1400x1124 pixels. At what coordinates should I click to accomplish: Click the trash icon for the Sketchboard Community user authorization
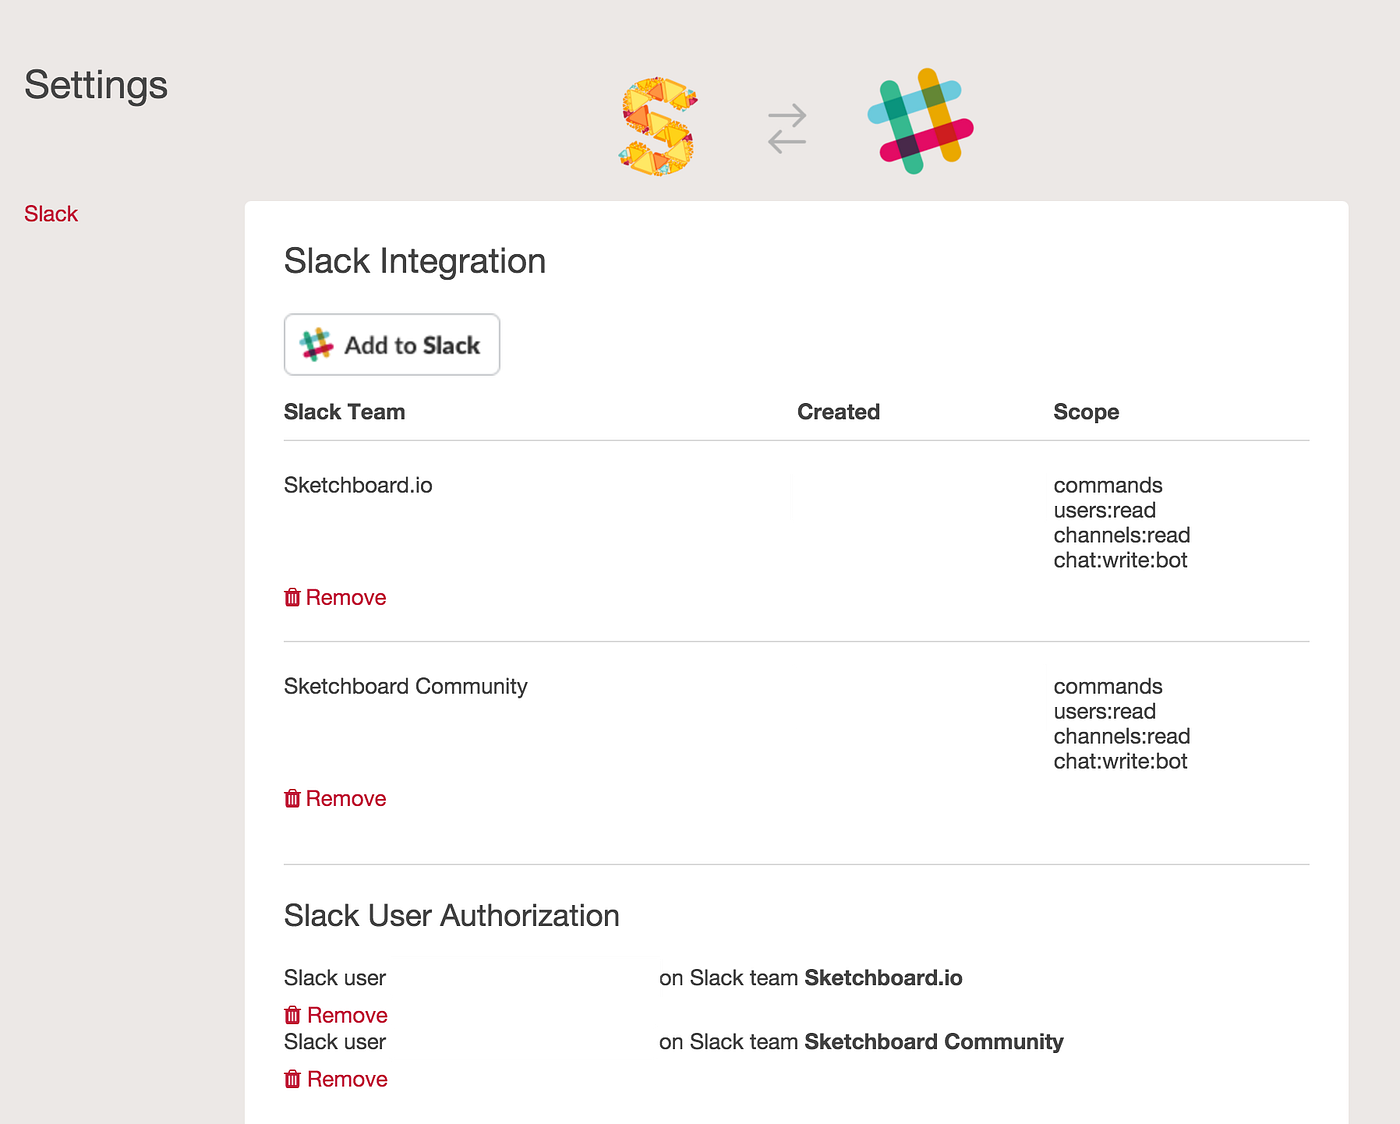pos(292,1078)
